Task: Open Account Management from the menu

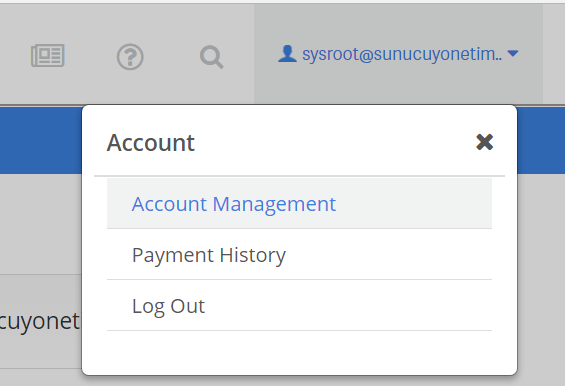Action: point(234,204)
